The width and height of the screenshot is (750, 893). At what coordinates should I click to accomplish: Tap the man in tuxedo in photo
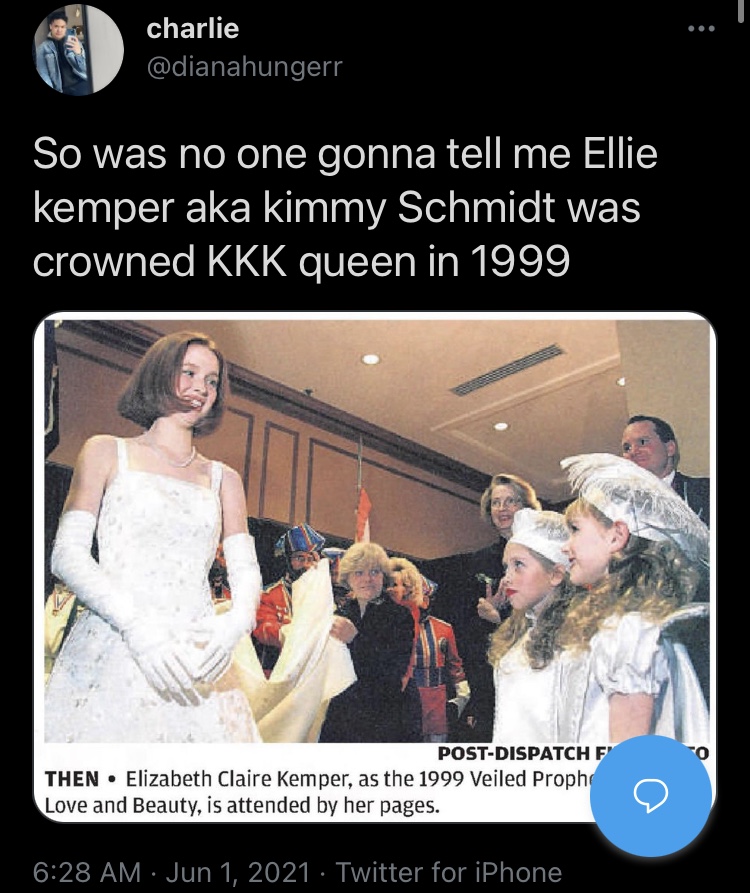click(x=655, y=456)
